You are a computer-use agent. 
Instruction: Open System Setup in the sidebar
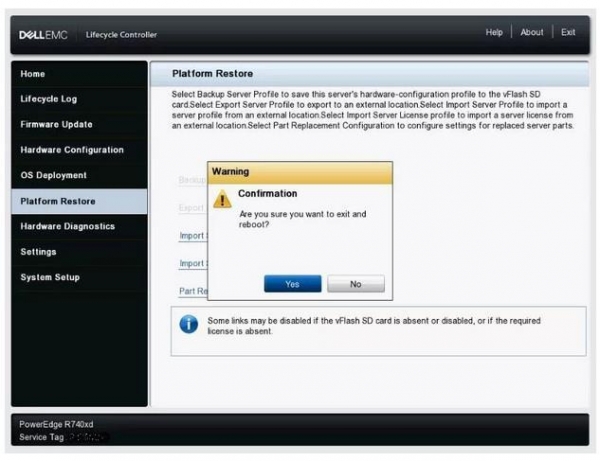(x=79, y=277)
